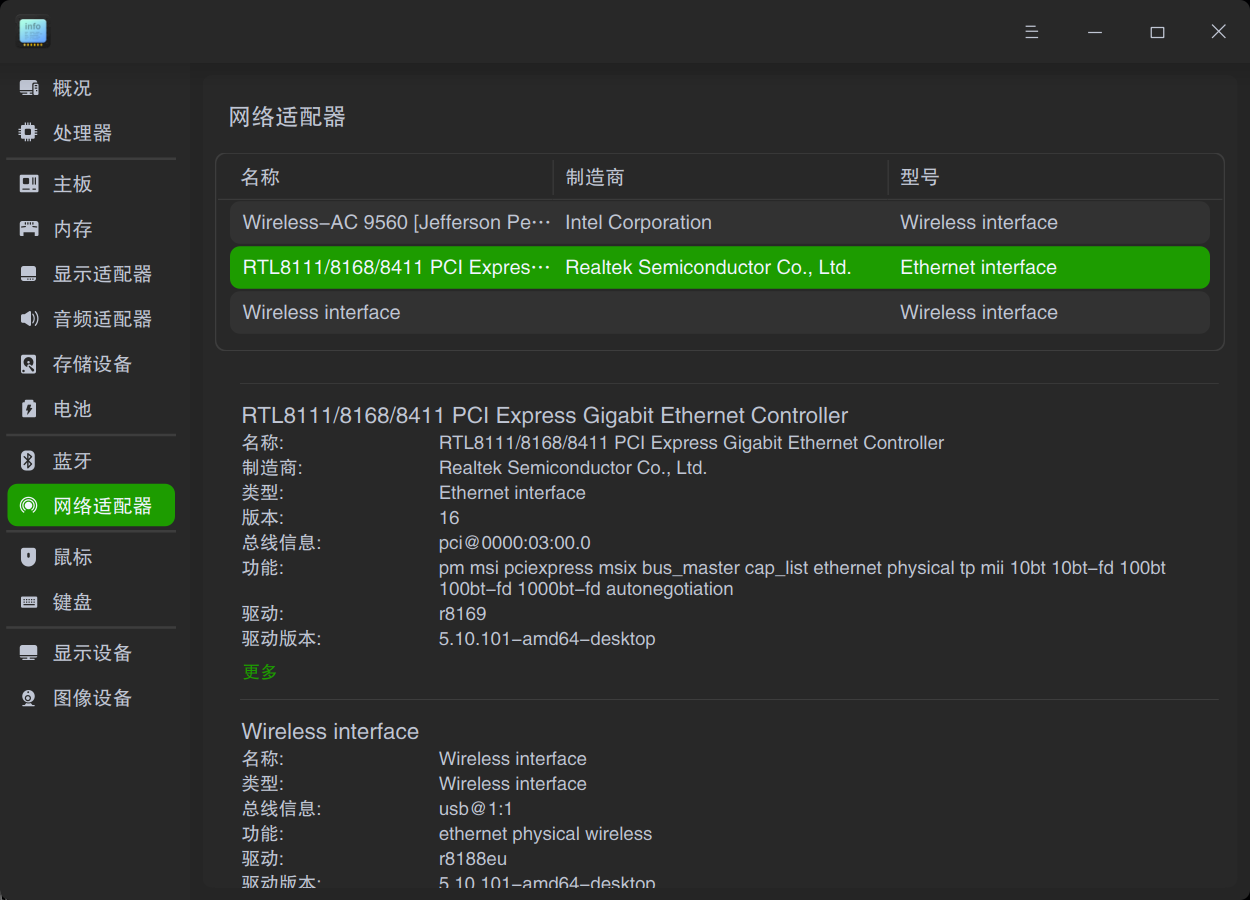This screenshot has height=900, width=1250.
Task: Select the 显示适配器 display adapter icon
Action: point(29,274)
